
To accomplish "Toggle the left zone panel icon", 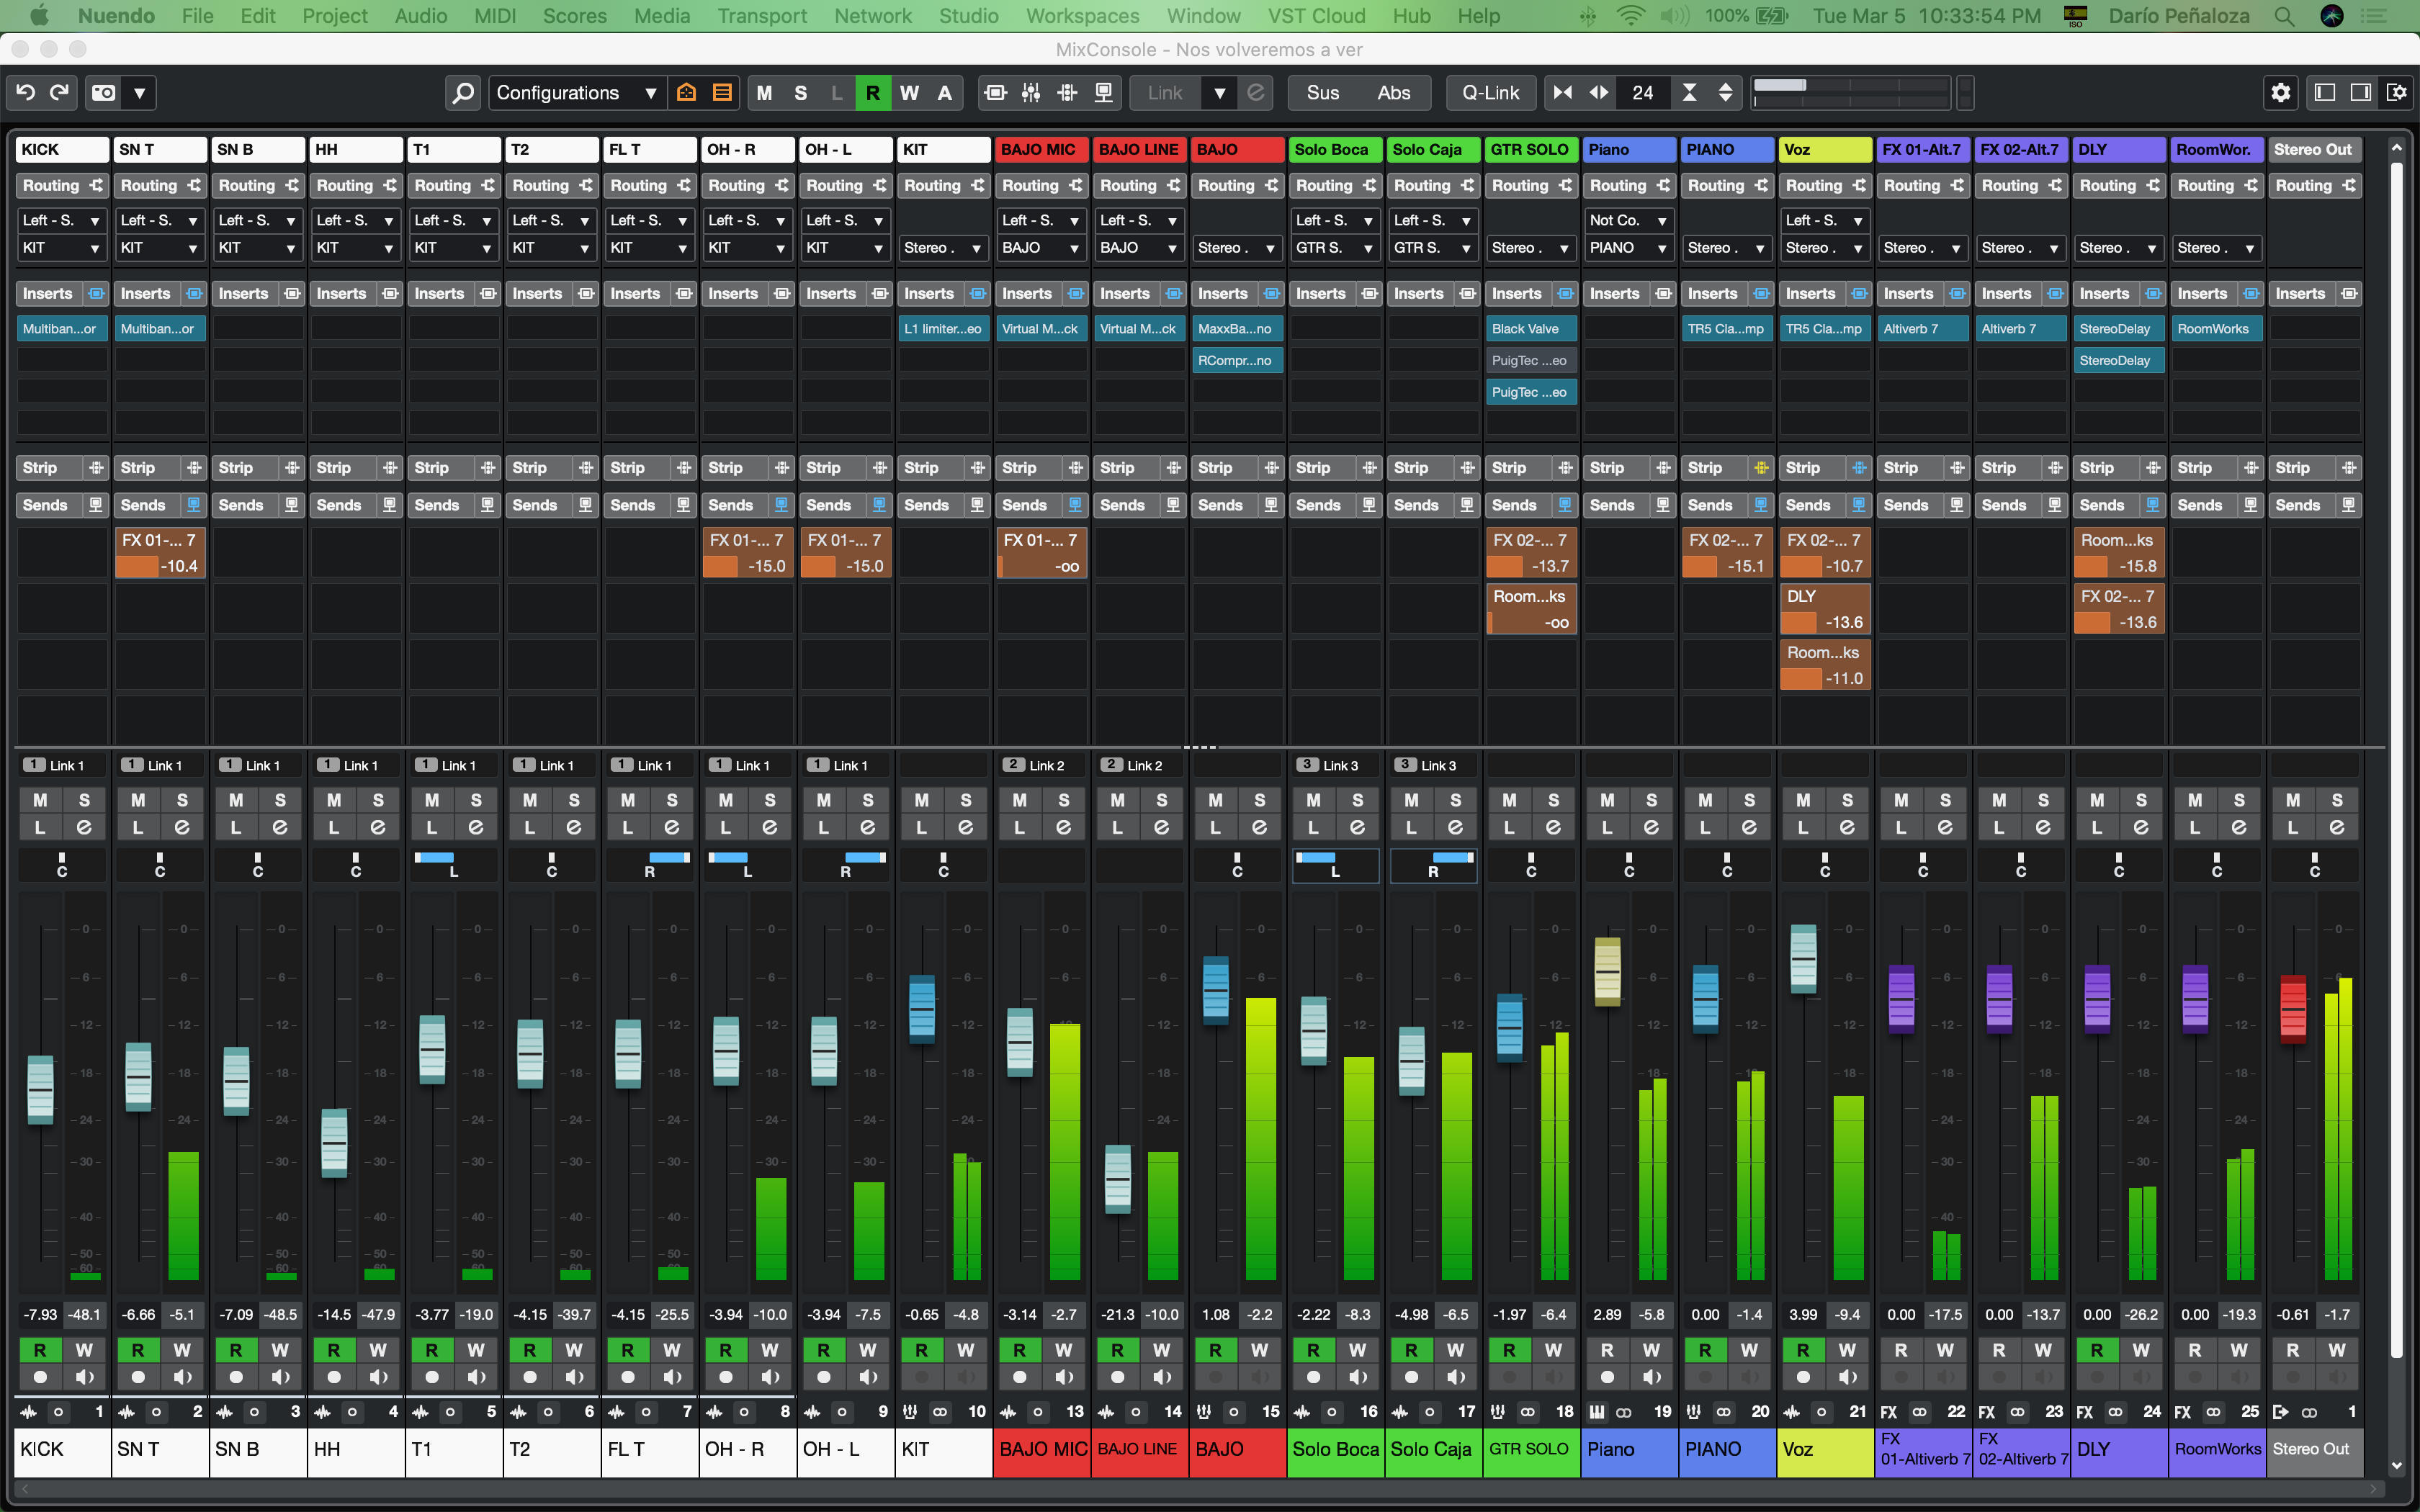I will pyautogui.click(x=2325, y=93).
